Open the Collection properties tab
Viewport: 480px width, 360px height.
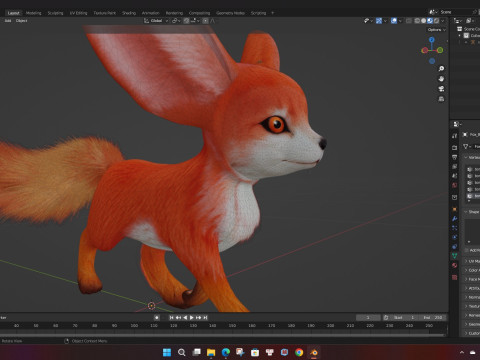point(454,197)
